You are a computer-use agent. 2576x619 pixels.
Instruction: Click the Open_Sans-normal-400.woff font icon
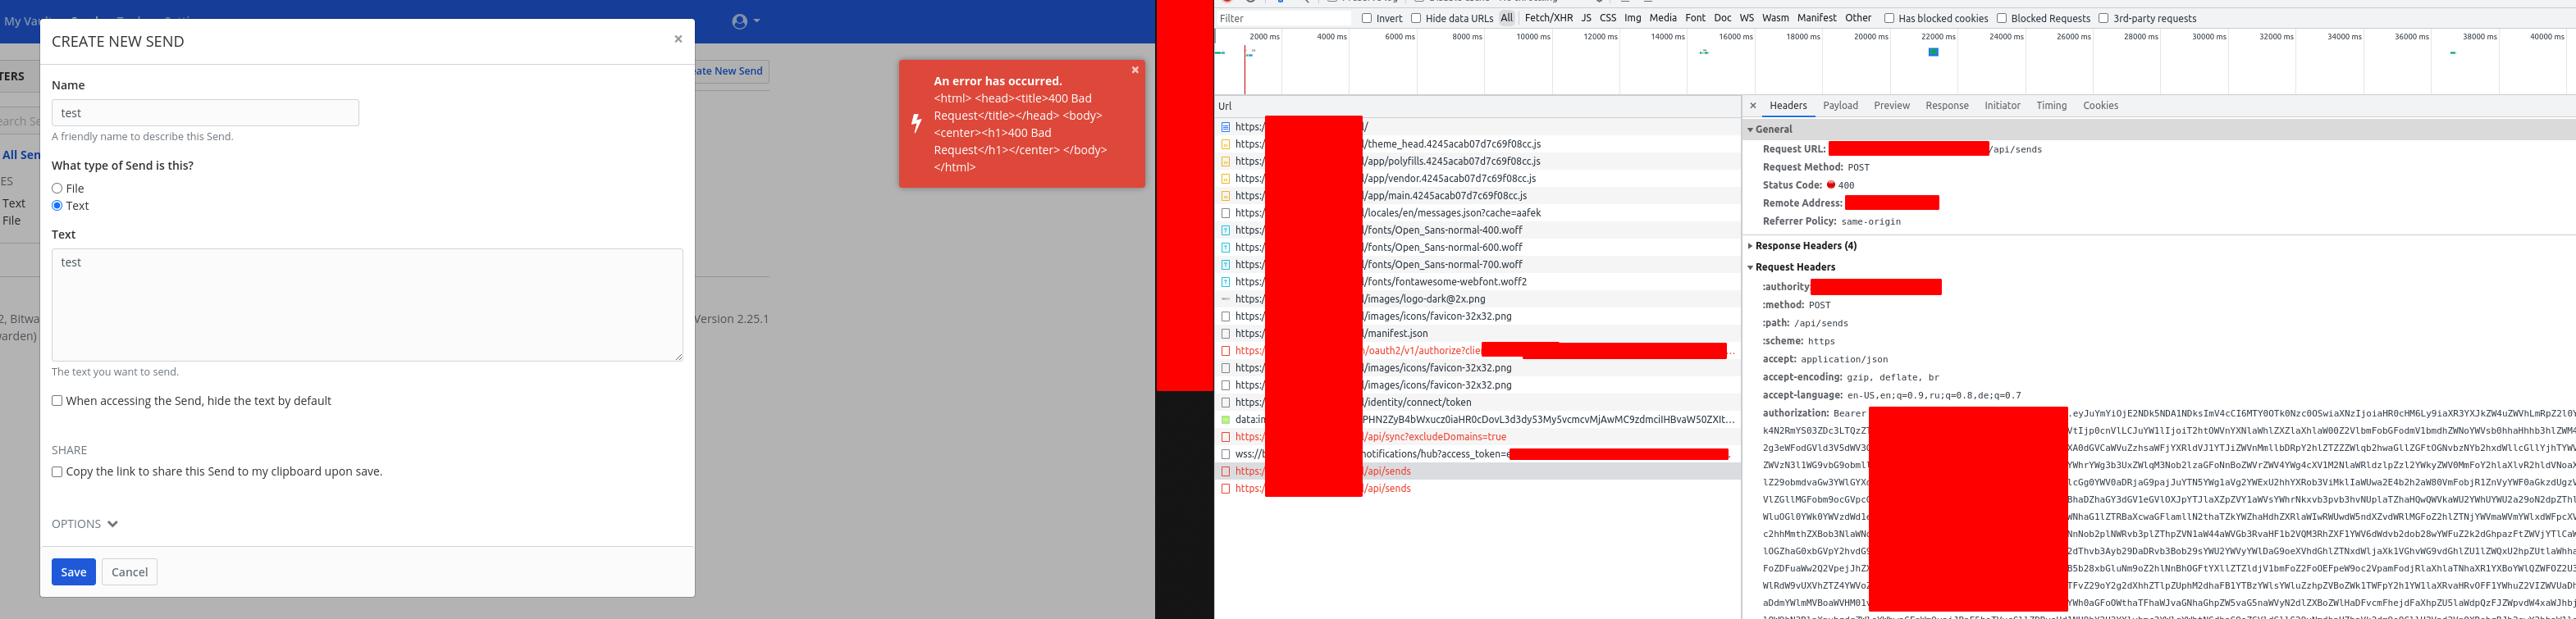(1225, 230)
